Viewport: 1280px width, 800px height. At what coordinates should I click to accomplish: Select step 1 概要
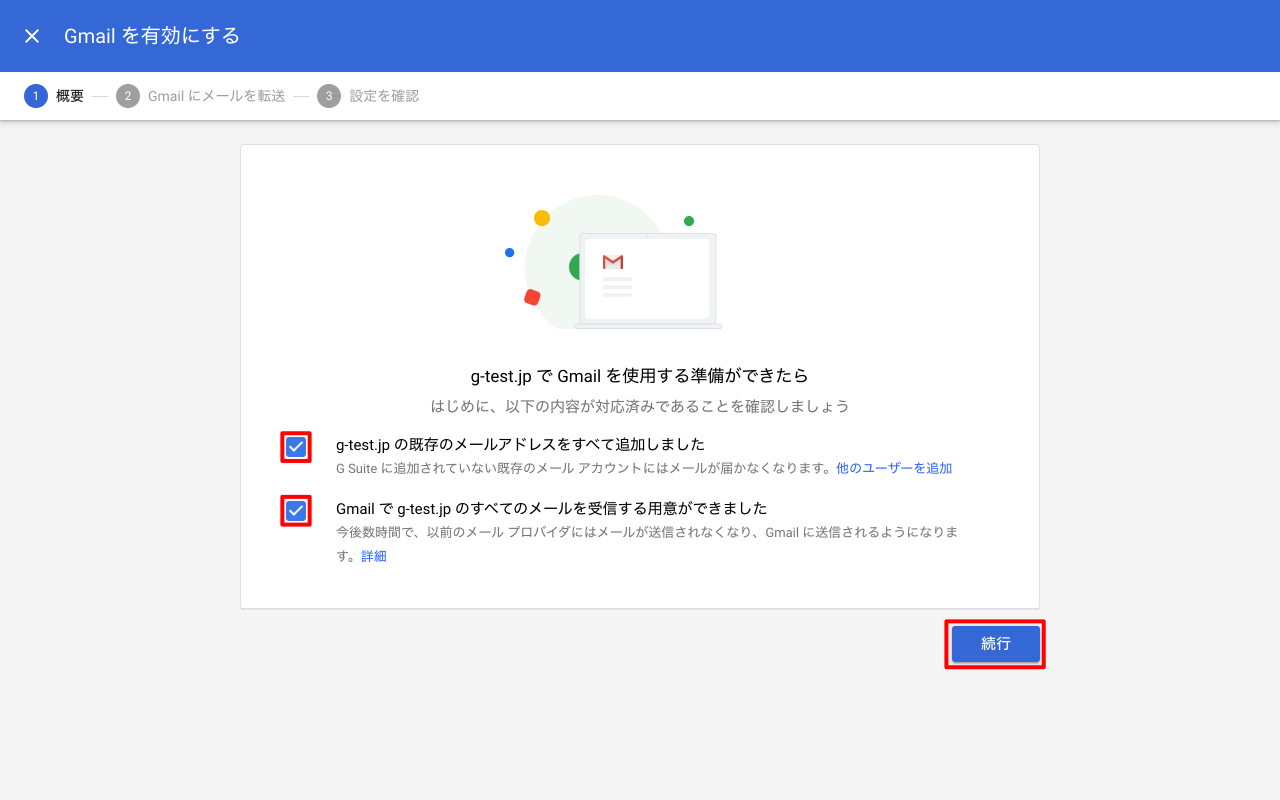[x=54, y=96]
